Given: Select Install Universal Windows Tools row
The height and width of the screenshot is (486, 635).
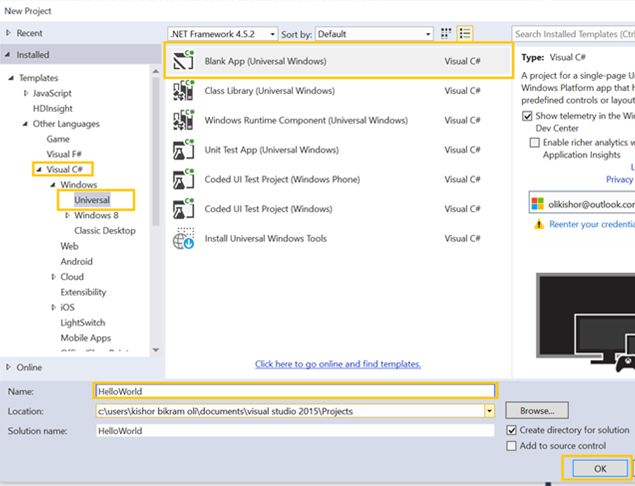Looking at the screenshot, I should tap(339, 238).
